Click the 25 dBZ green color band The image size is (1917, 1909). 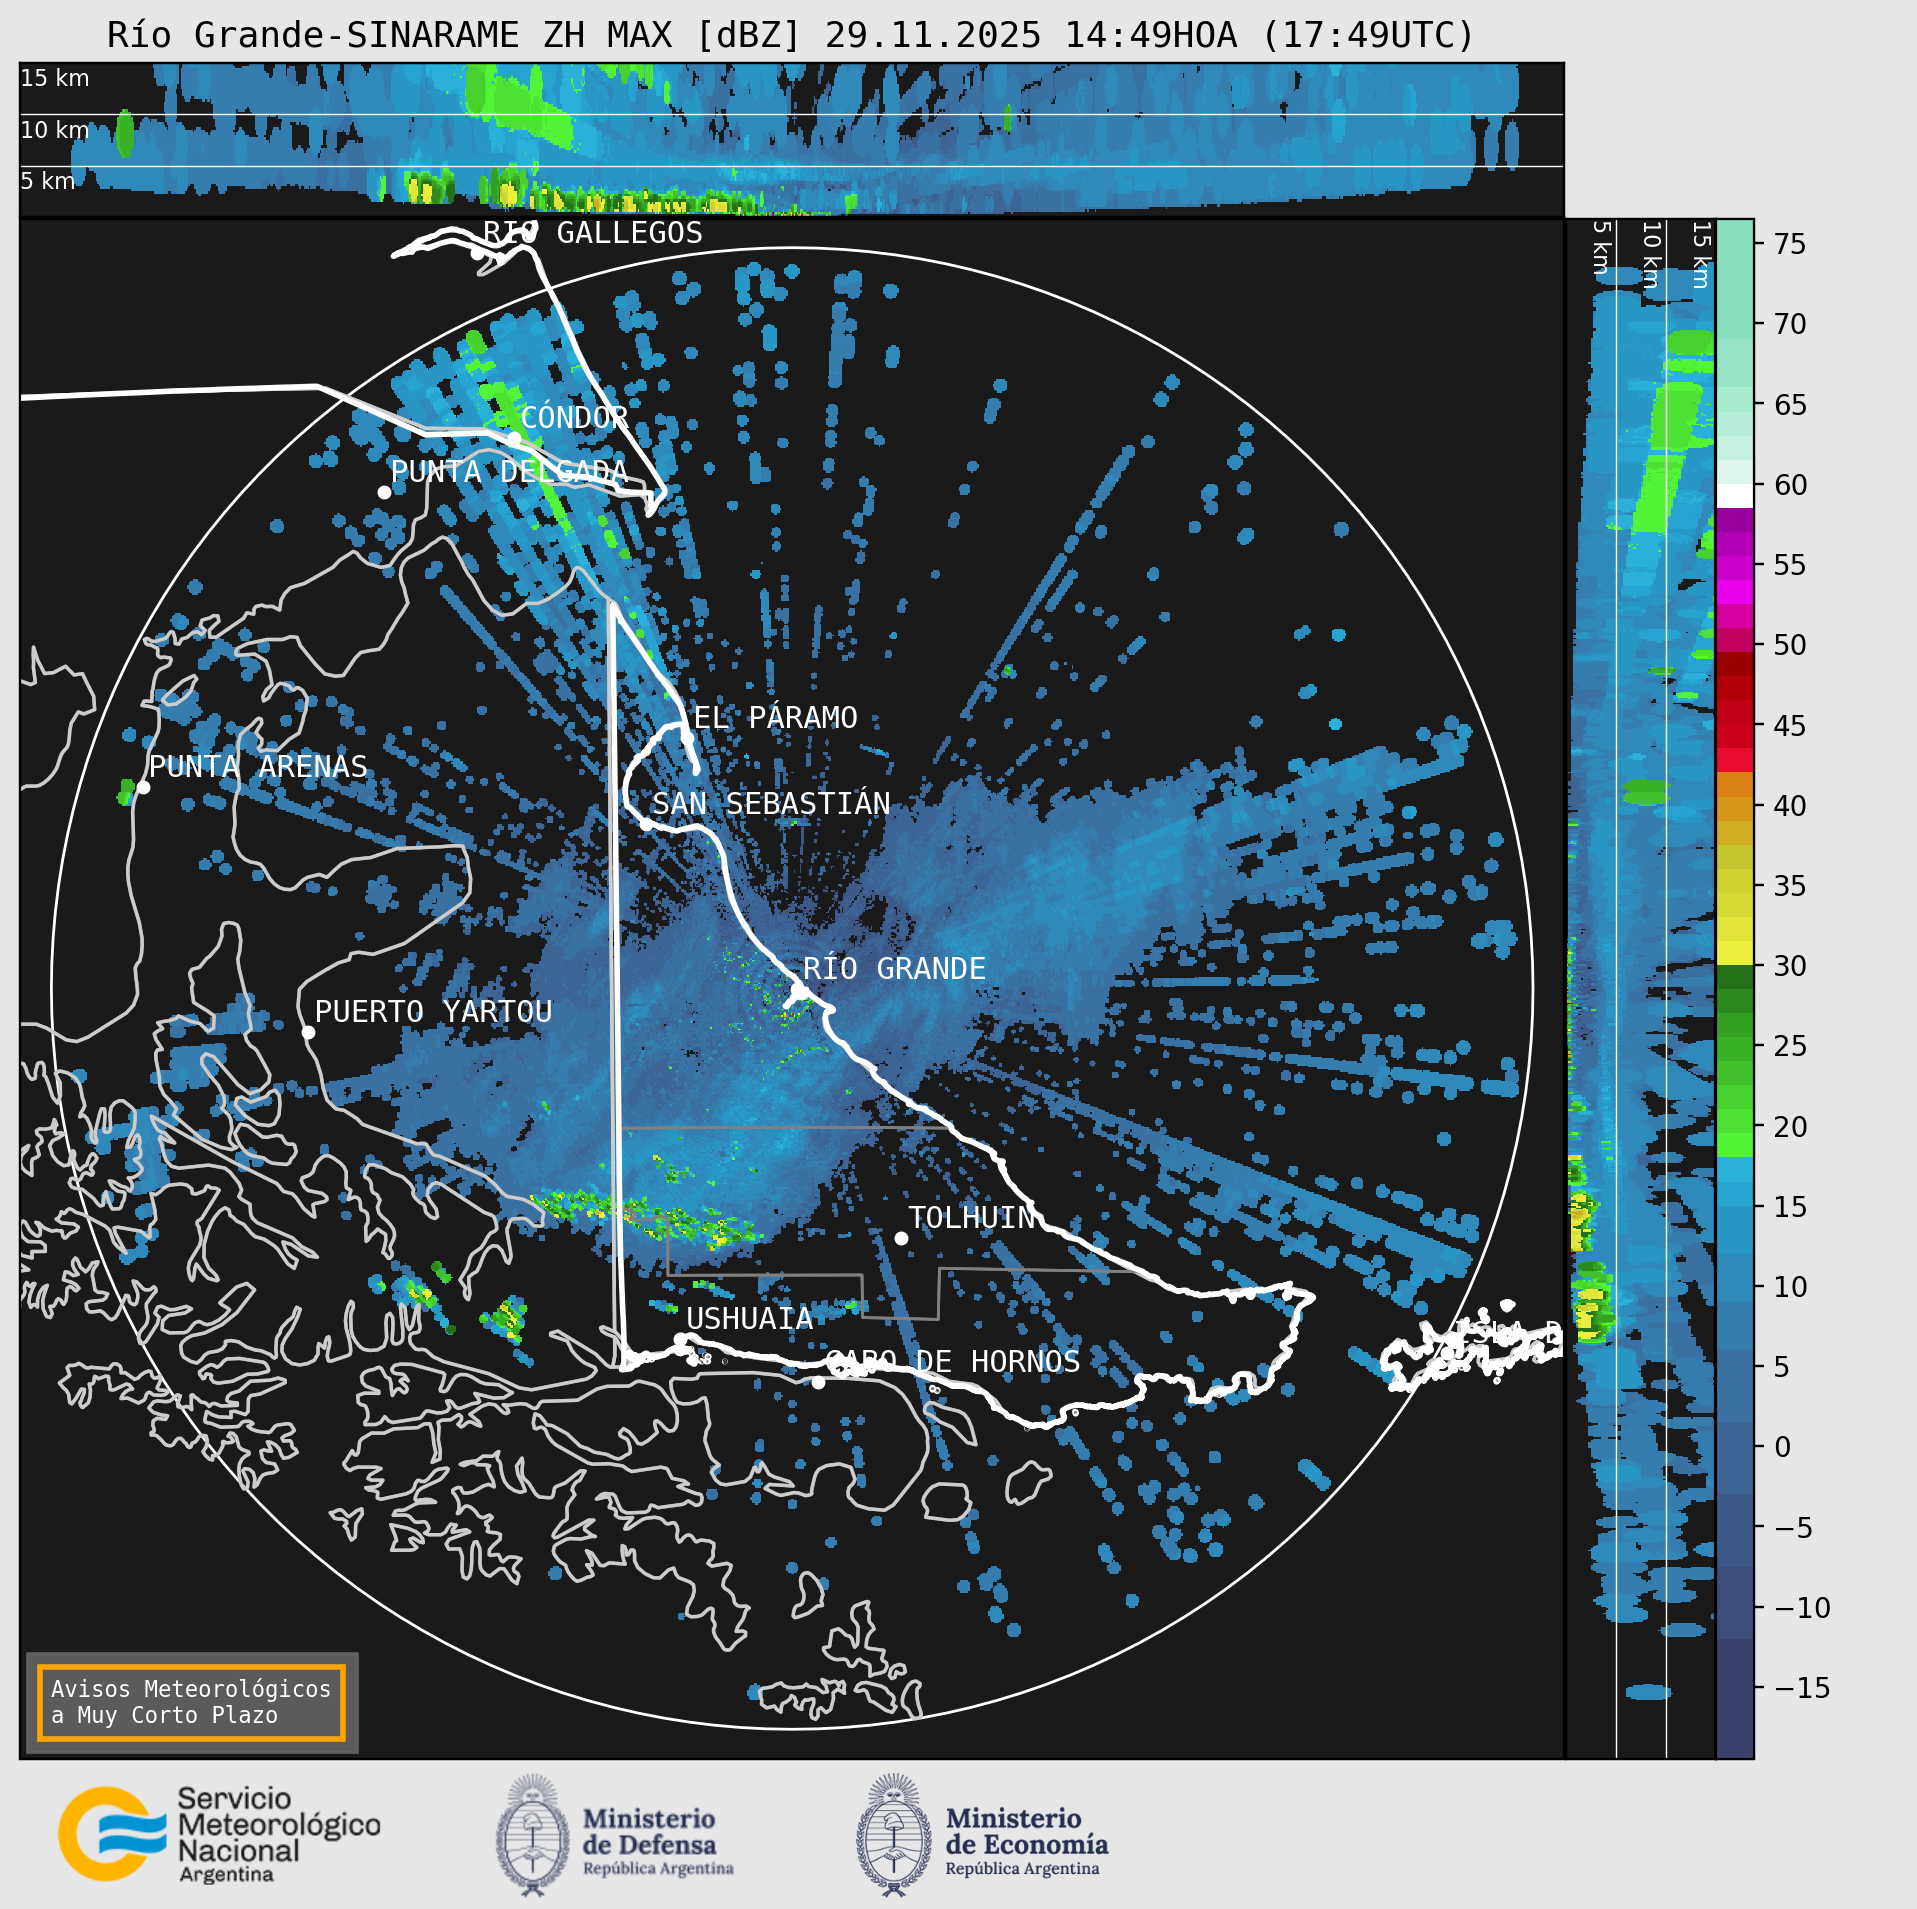[1735, 1049]
